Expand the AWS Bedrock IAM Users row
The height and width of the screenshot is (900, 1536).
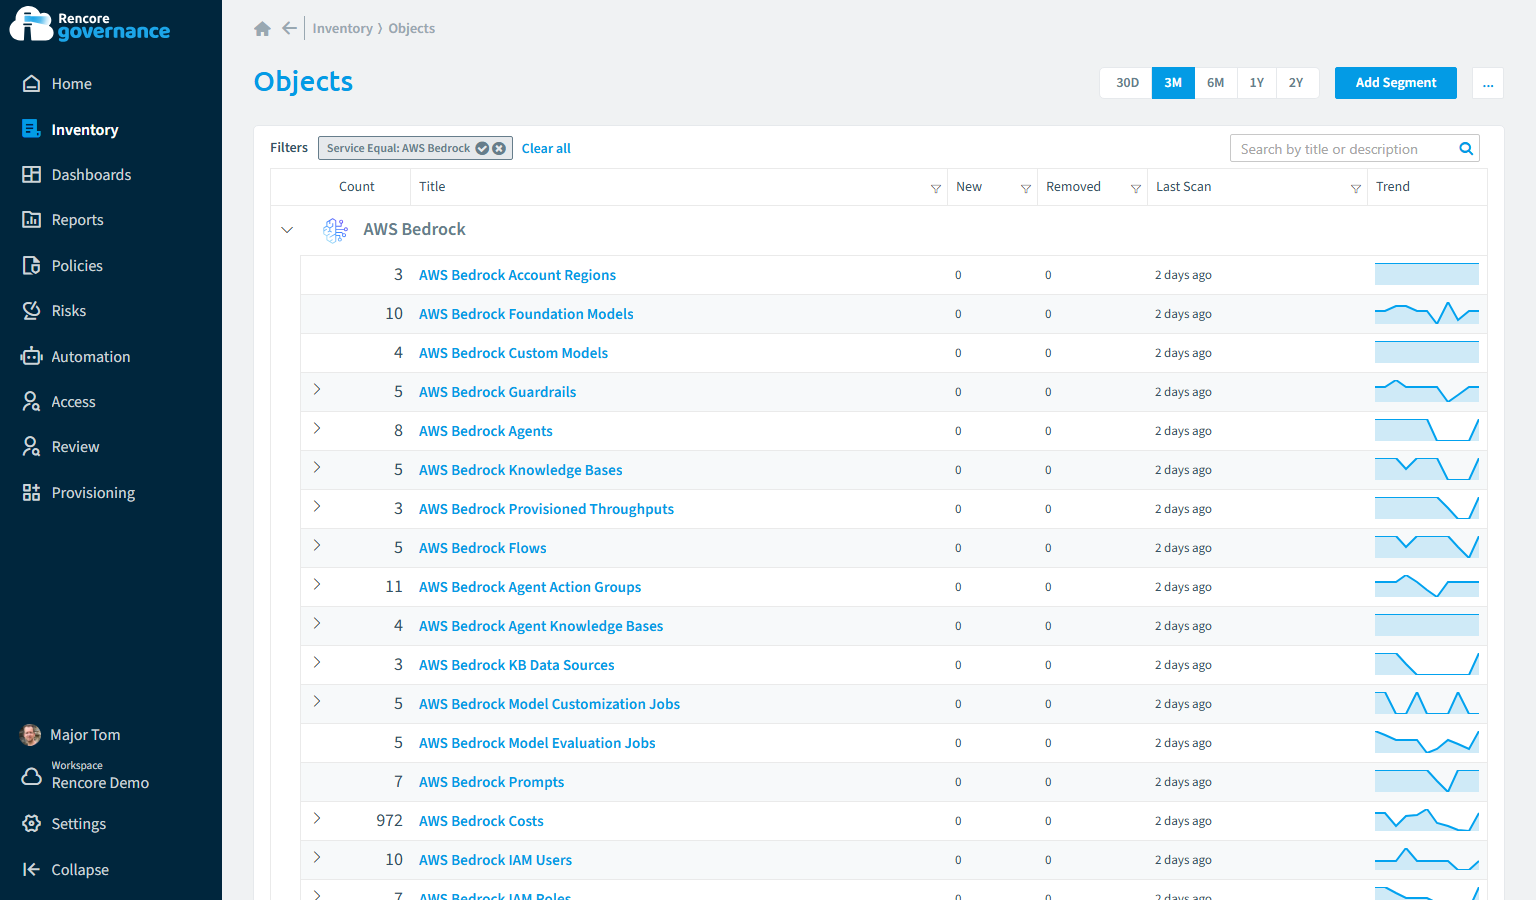pos(317,857)
